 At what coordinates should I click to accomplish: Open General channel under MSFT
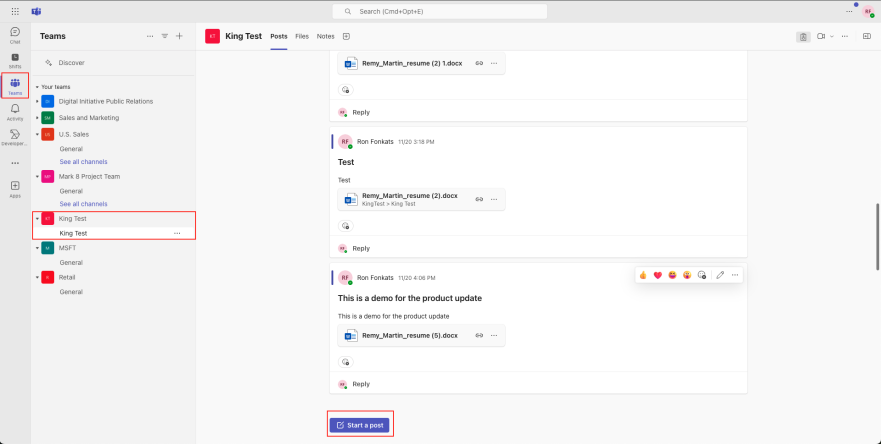coord(71,262)
